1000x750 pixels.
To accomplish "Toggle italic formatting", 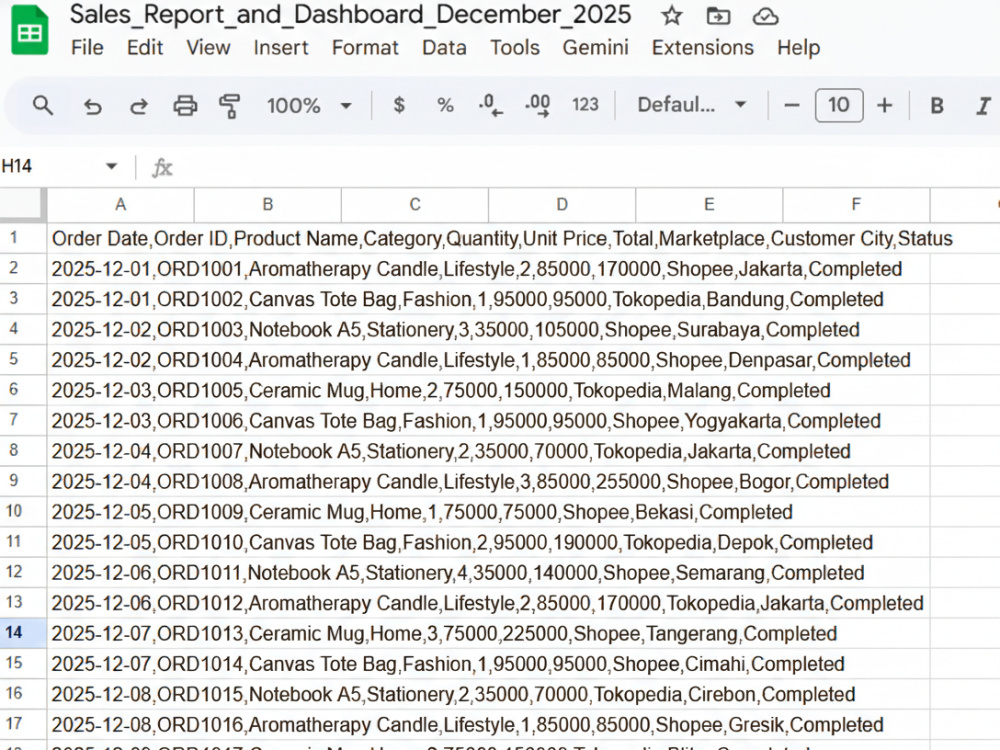I will (x=983, y=105).
